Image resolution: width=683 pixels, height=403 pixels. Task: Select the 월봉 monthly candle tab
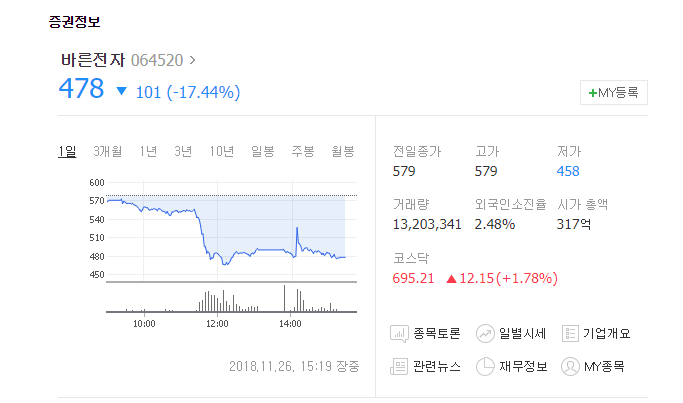[343, 151]
